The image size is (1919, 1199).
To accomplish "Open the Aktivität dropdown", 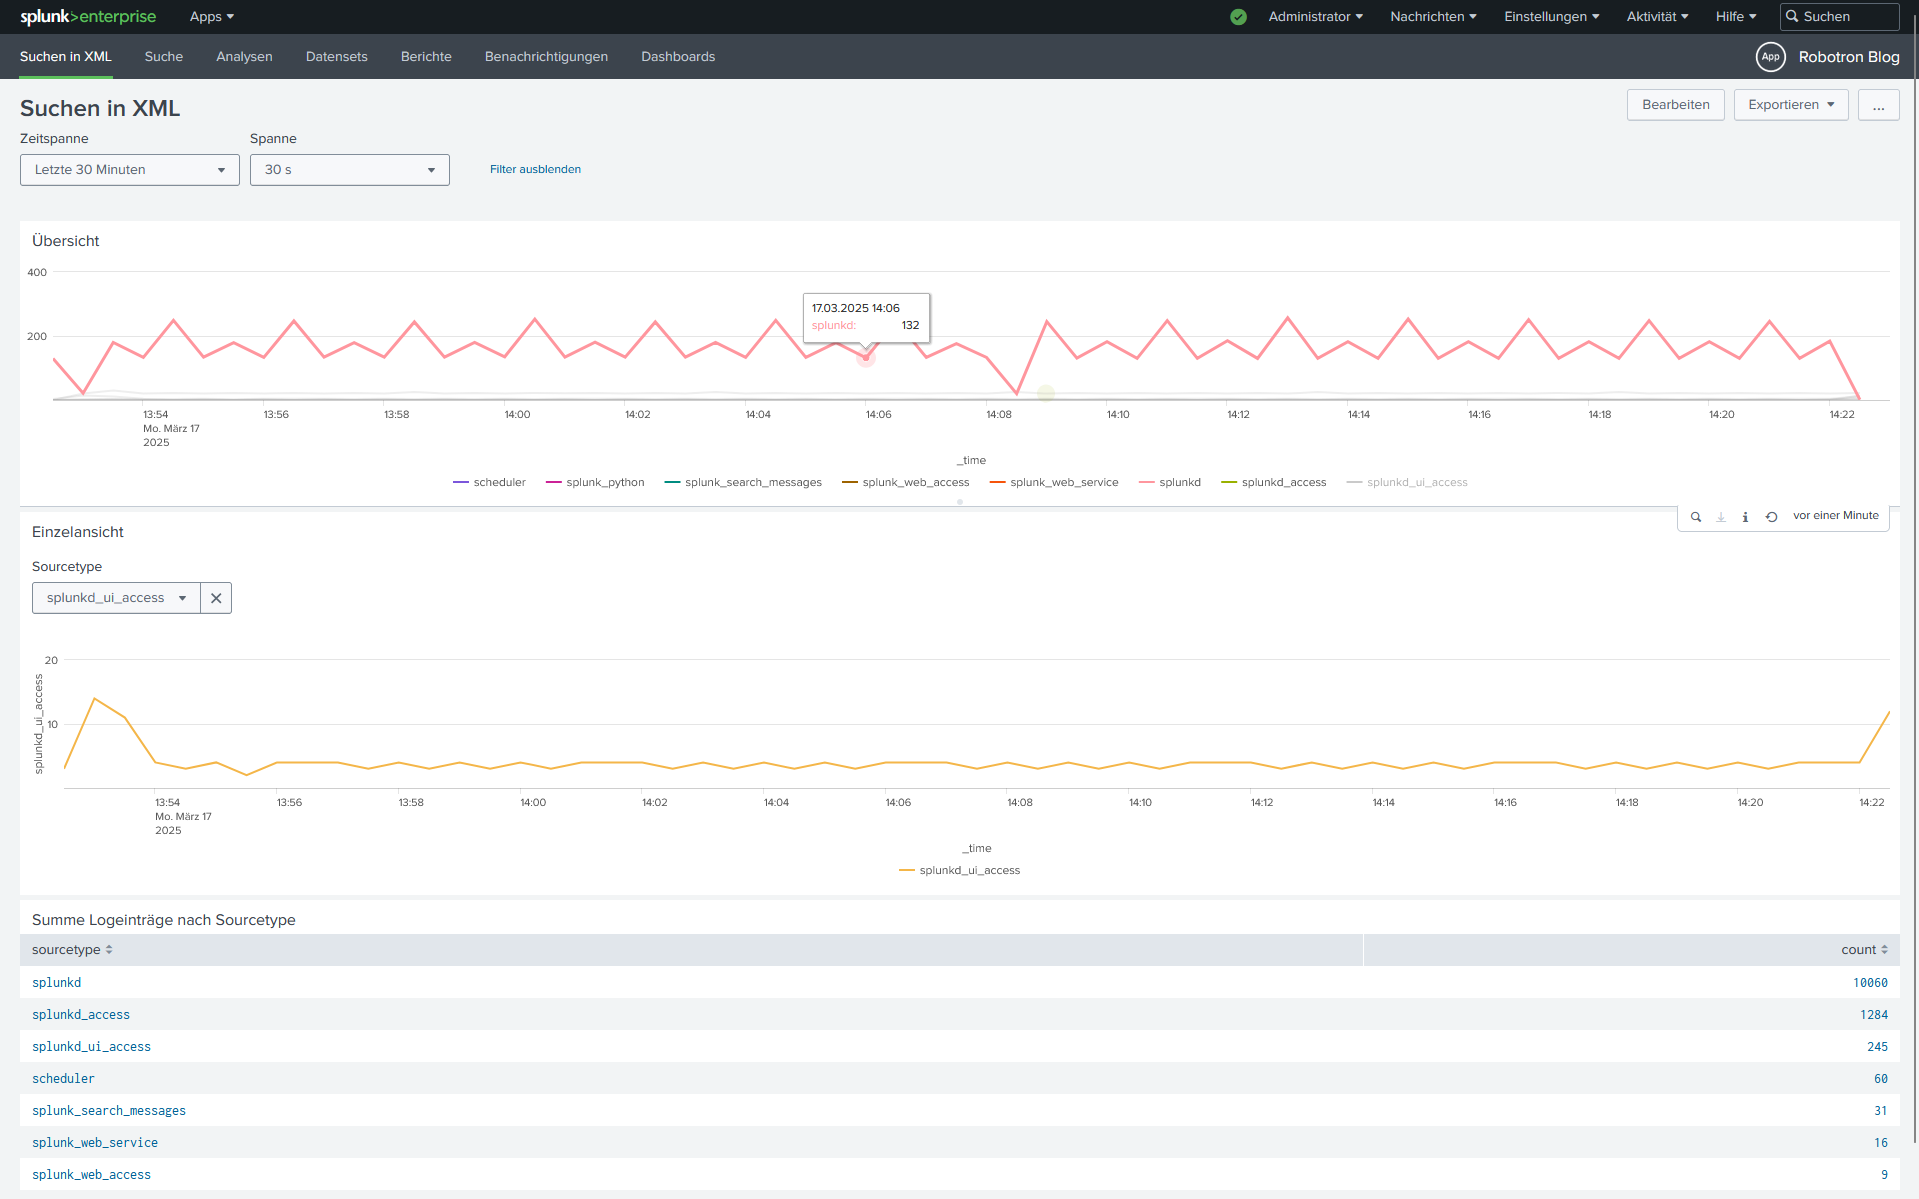I will 1657,17.
